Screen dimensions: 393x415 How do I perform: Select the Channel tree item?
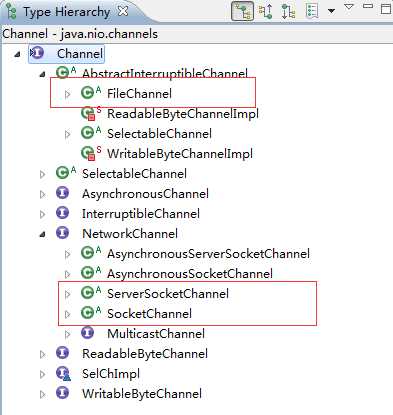pyautogui.click(x=80, y=54)
